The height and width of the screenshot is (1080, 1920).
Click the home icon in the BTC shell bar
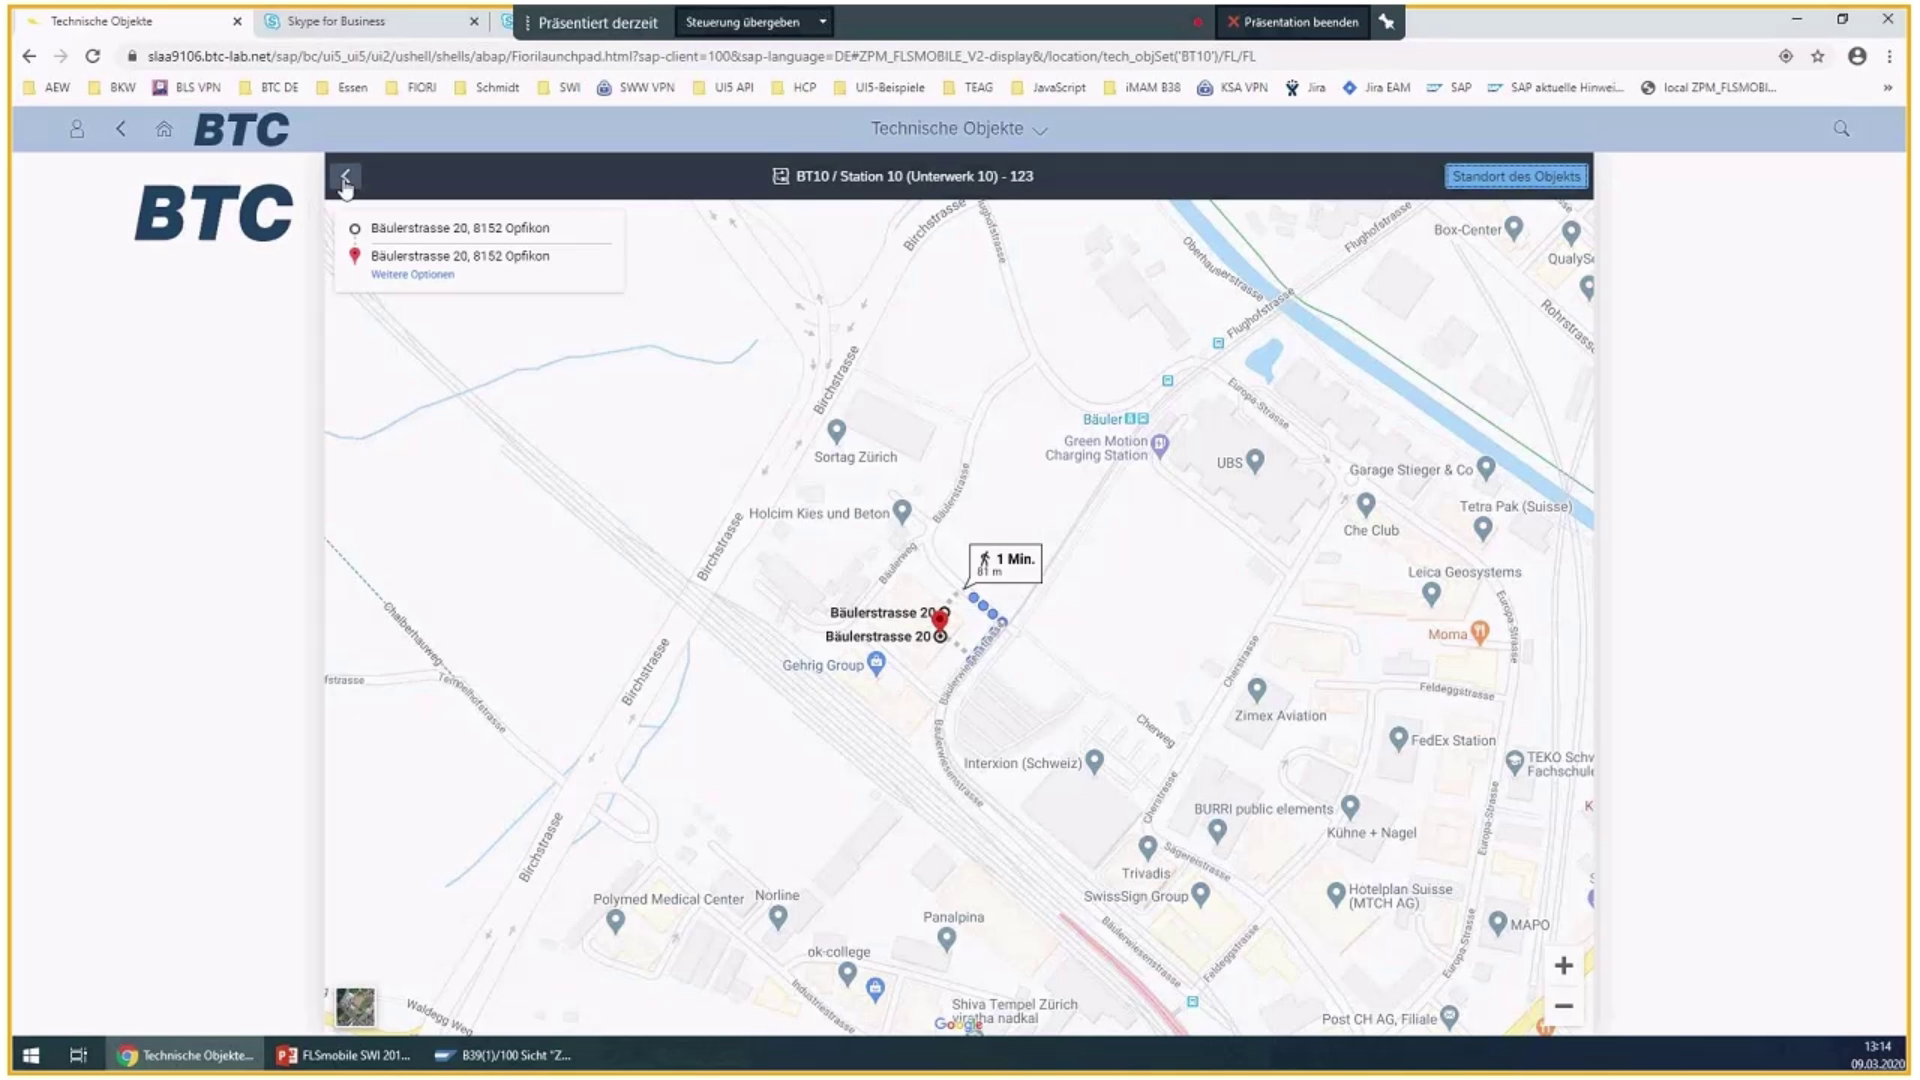coord(164,128)
